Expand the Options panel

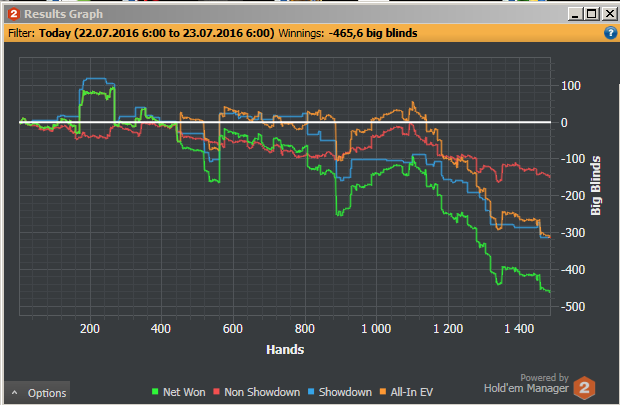tap(38, 393)
